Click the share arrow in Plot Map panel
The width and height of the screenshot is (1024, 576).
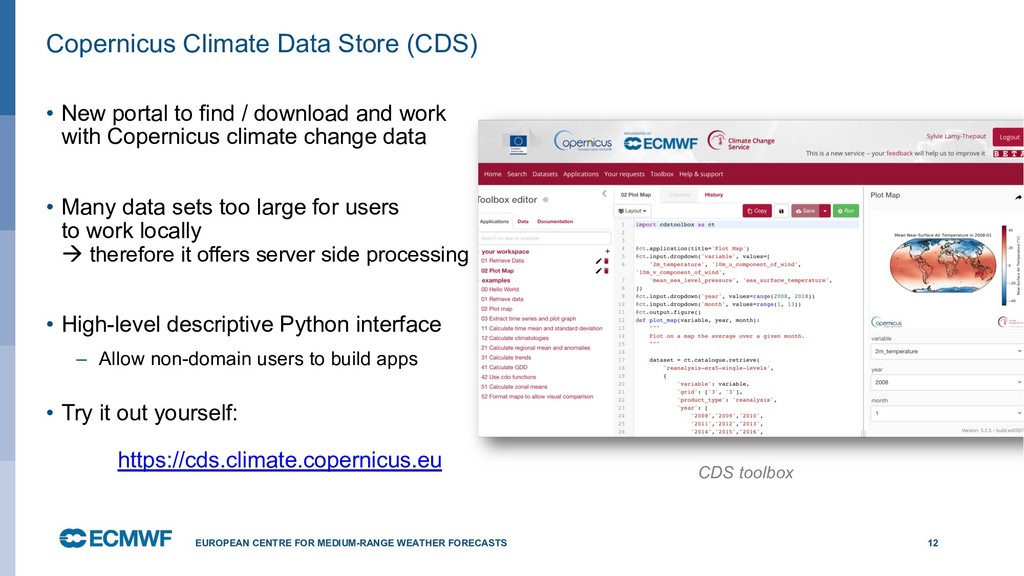[1017, 197]
